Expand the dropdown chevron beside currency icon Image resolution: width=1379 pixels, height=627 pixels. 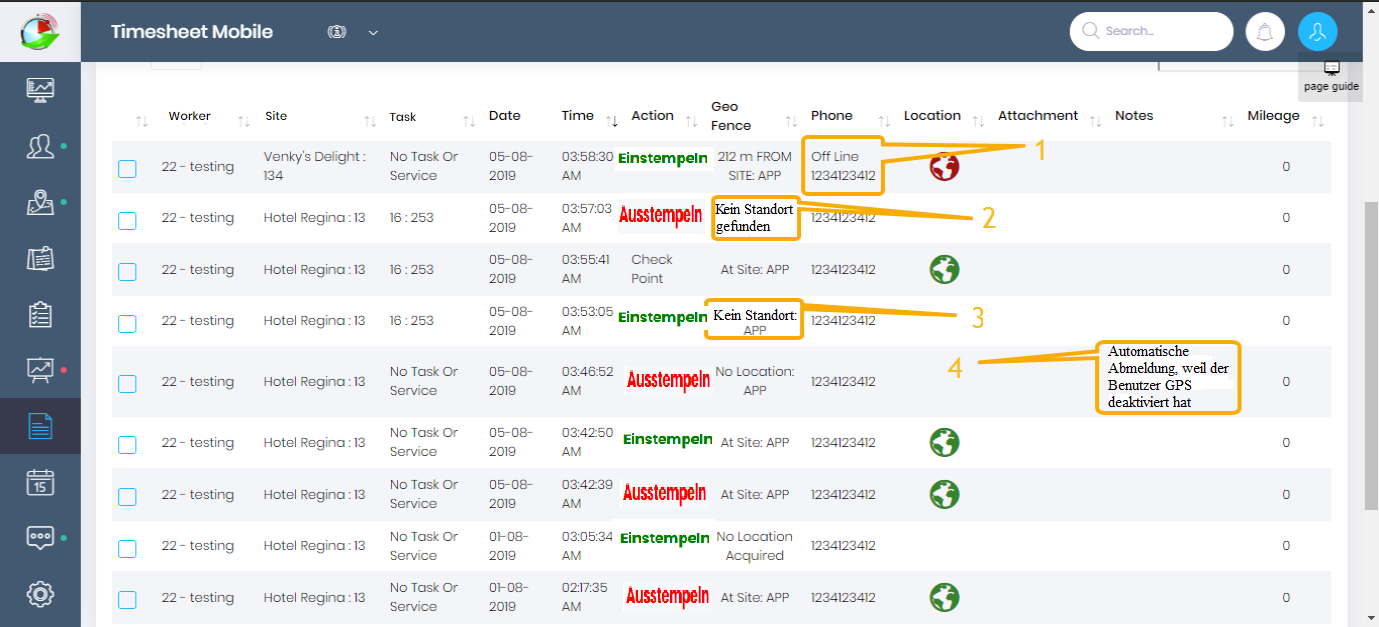tap(373, 32)
